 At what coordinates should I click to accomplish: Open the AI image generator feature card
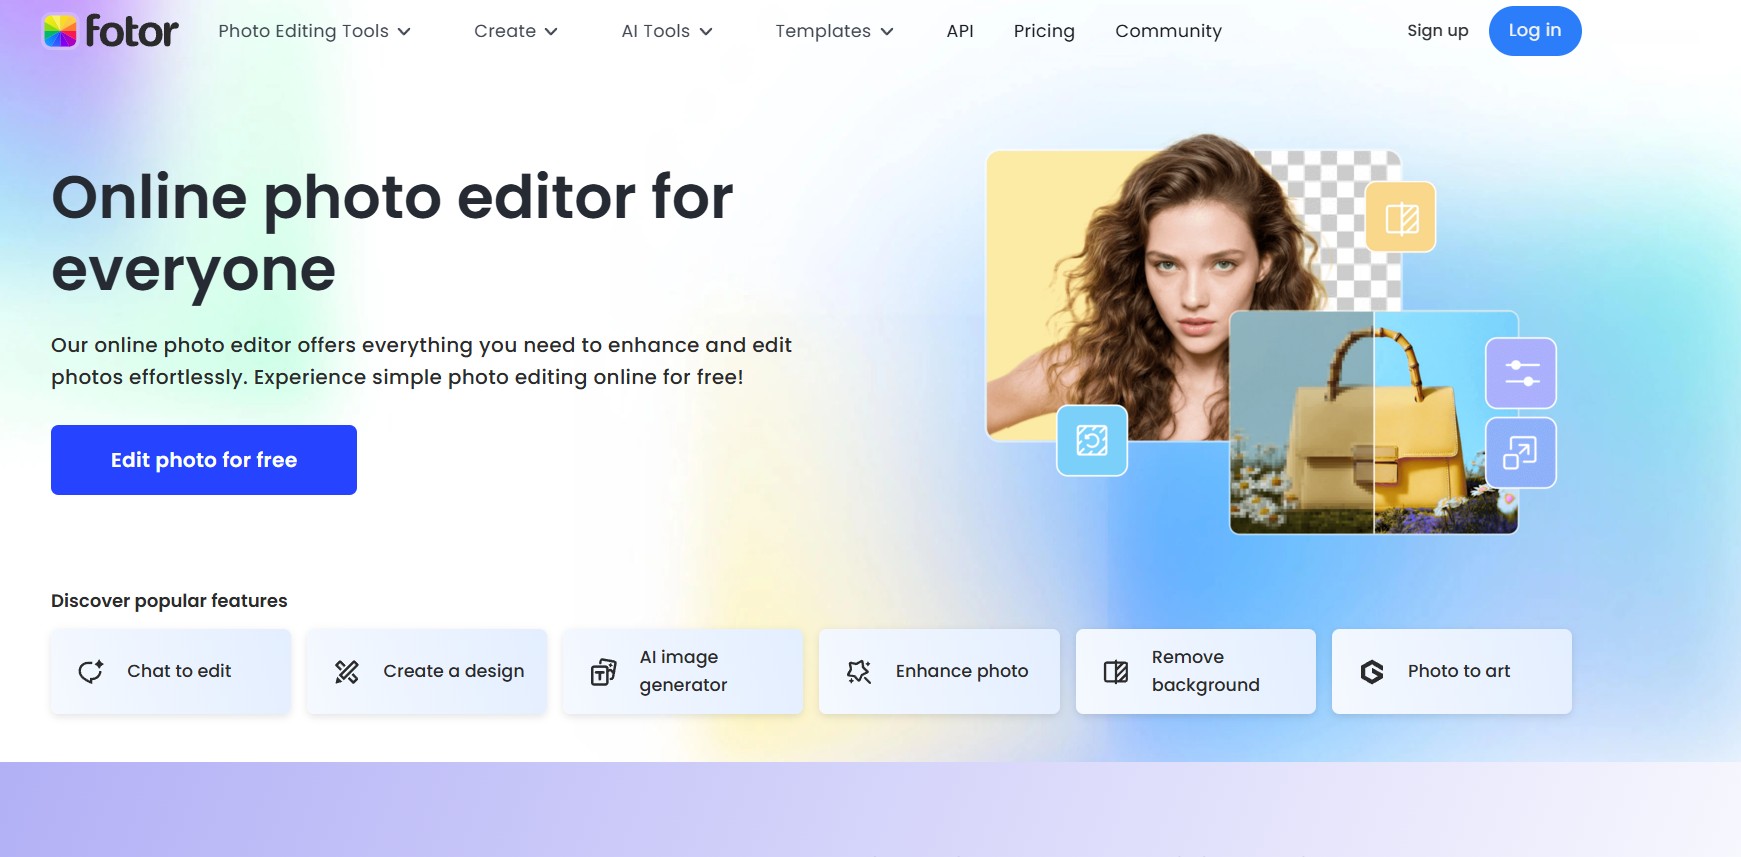(683, 672)
